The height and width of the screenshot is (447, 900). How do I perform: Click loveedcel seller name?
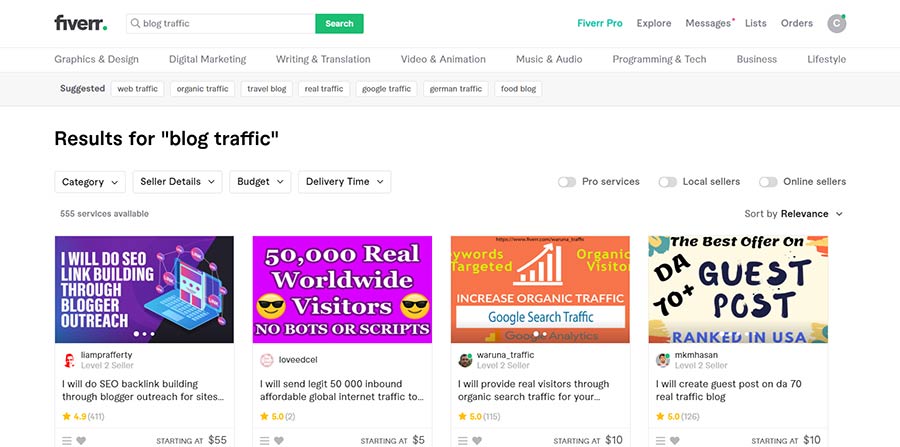298,360
